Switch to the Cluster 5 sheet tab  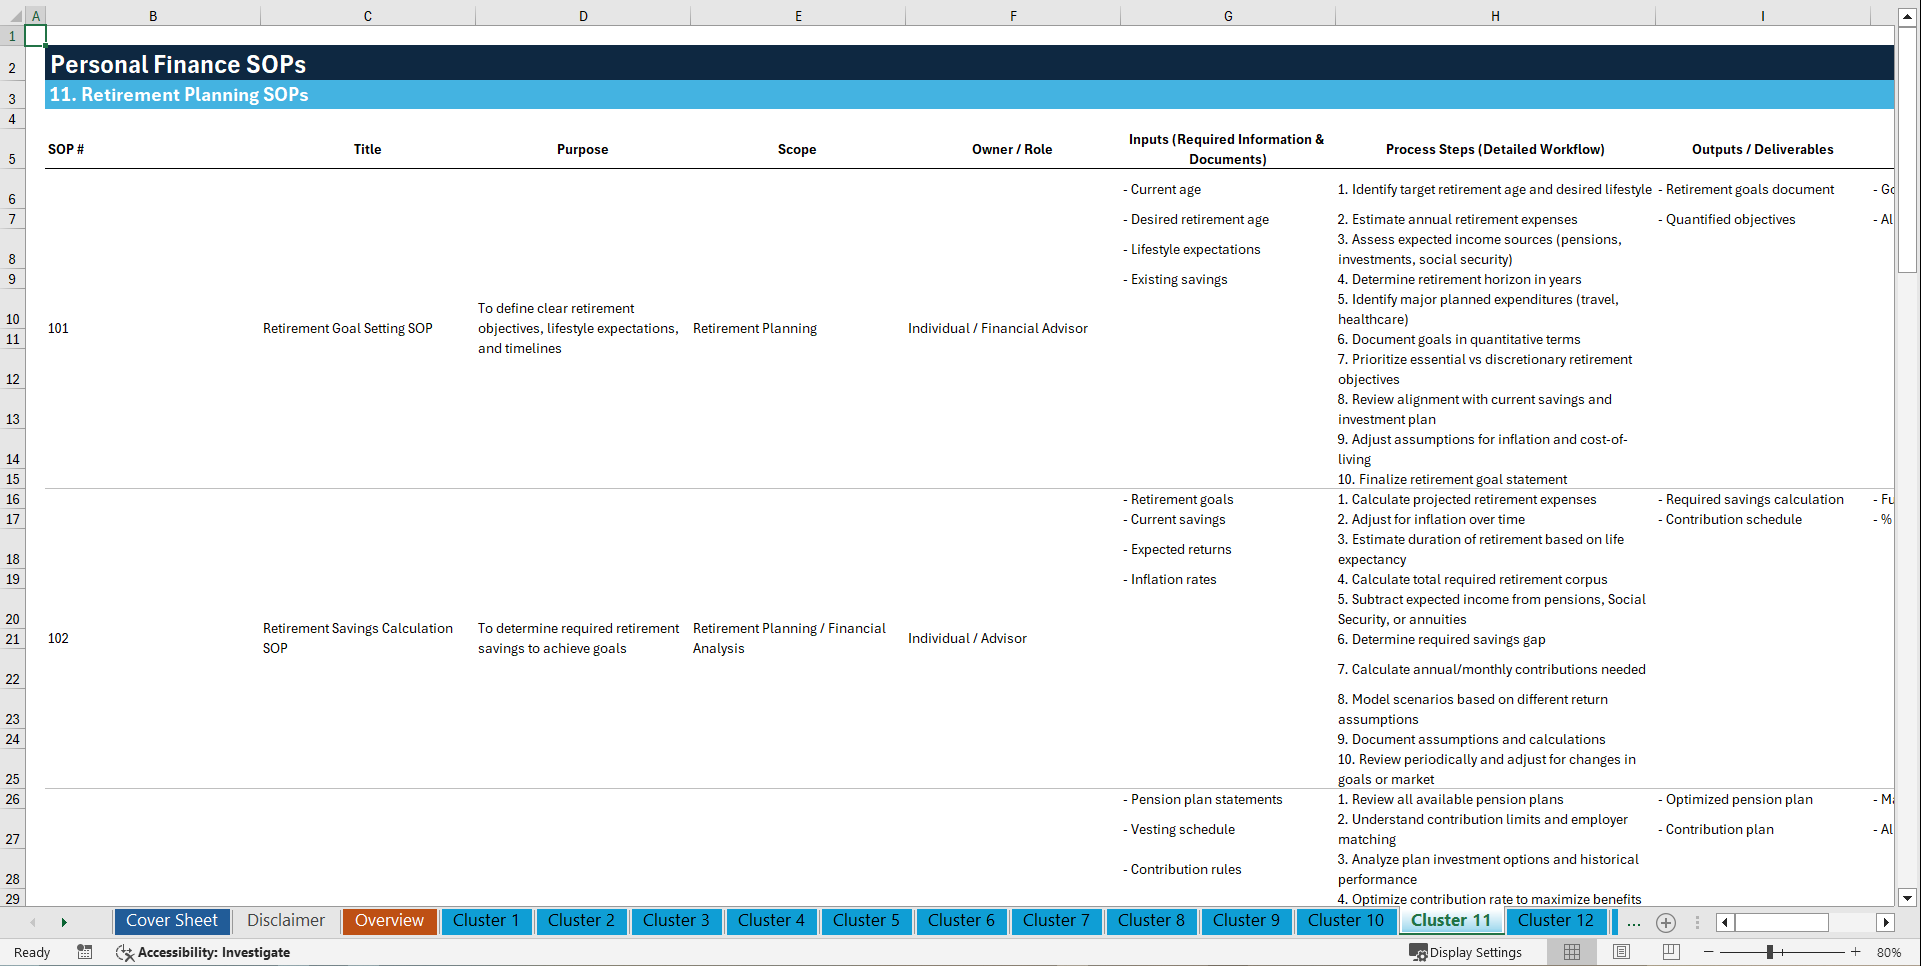point(866,921)
